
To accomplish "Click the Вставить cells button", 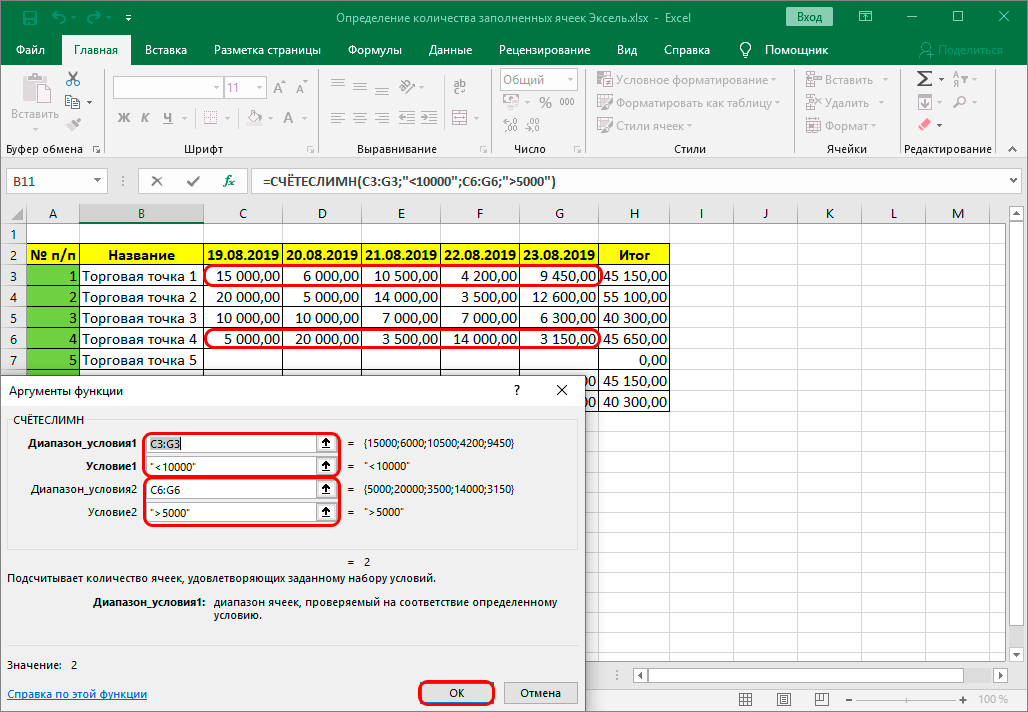I will pos(847,79).
